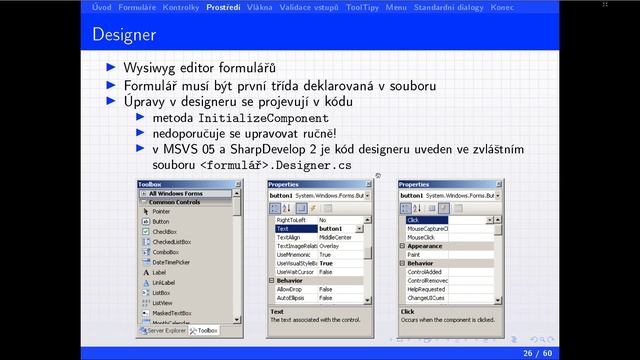
Task: Pick the ComboBox control icon in Toolbox
Action: pos(146,252)
